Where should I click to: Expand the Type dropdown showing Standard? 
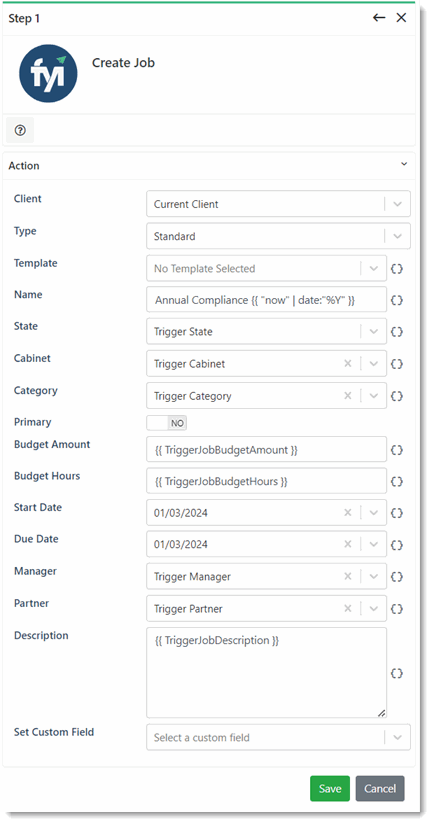[x=398, y=236]
